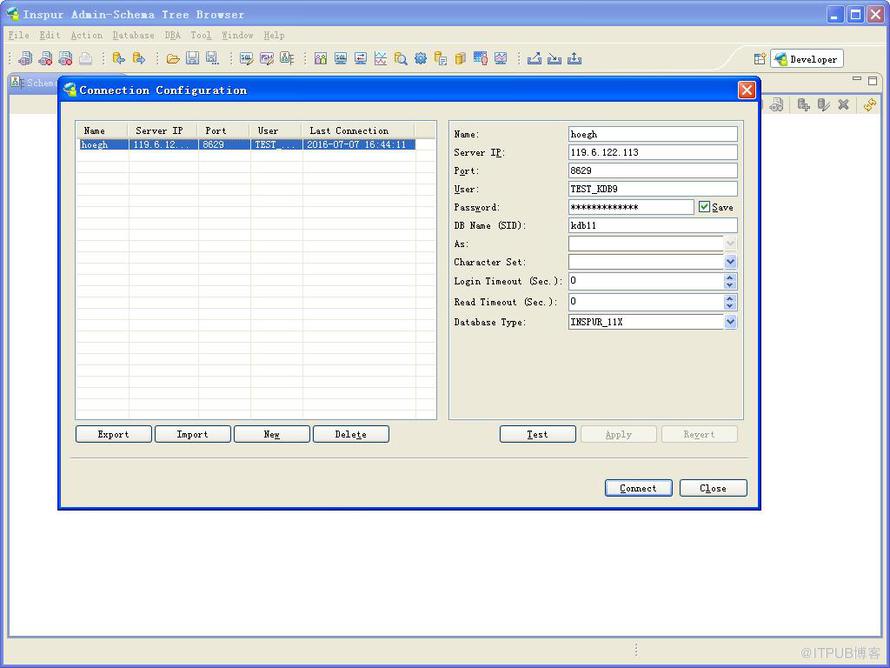
Task: Open the DBA menu
Action: (x=173, y=35)
